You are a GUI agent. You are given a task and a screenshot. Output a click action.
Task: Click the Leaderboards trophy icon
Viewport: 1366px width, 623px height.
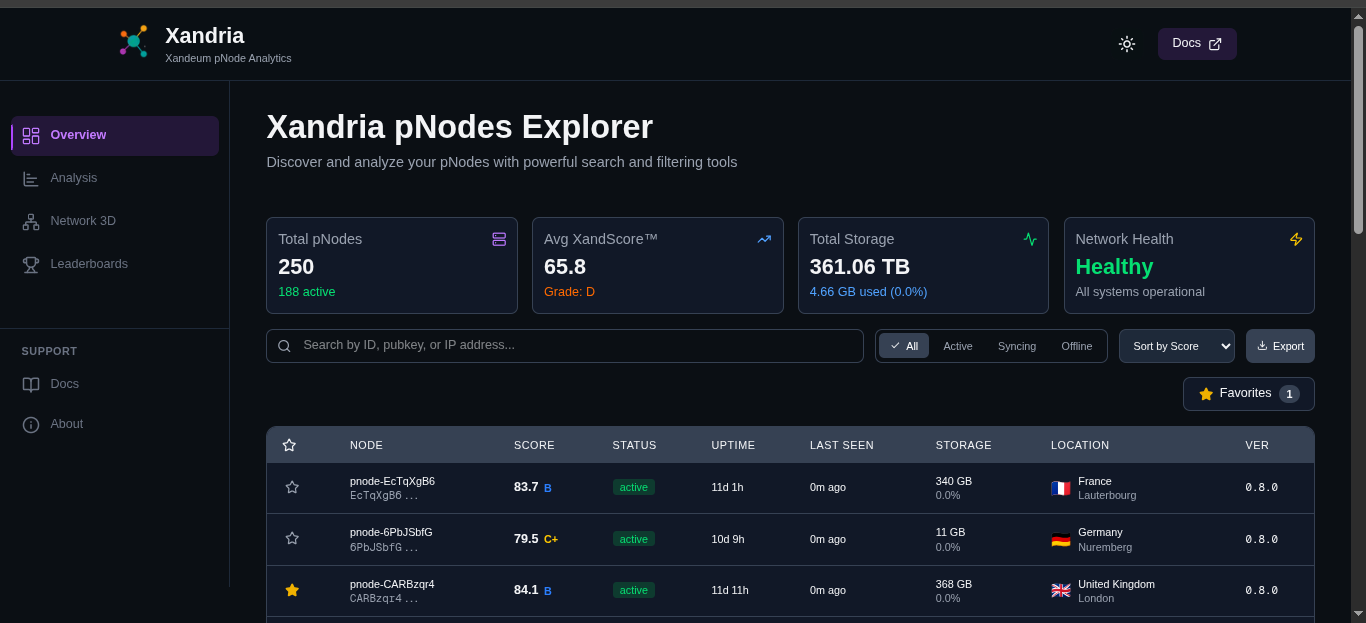pyautogui.click(x=31, y=265)
